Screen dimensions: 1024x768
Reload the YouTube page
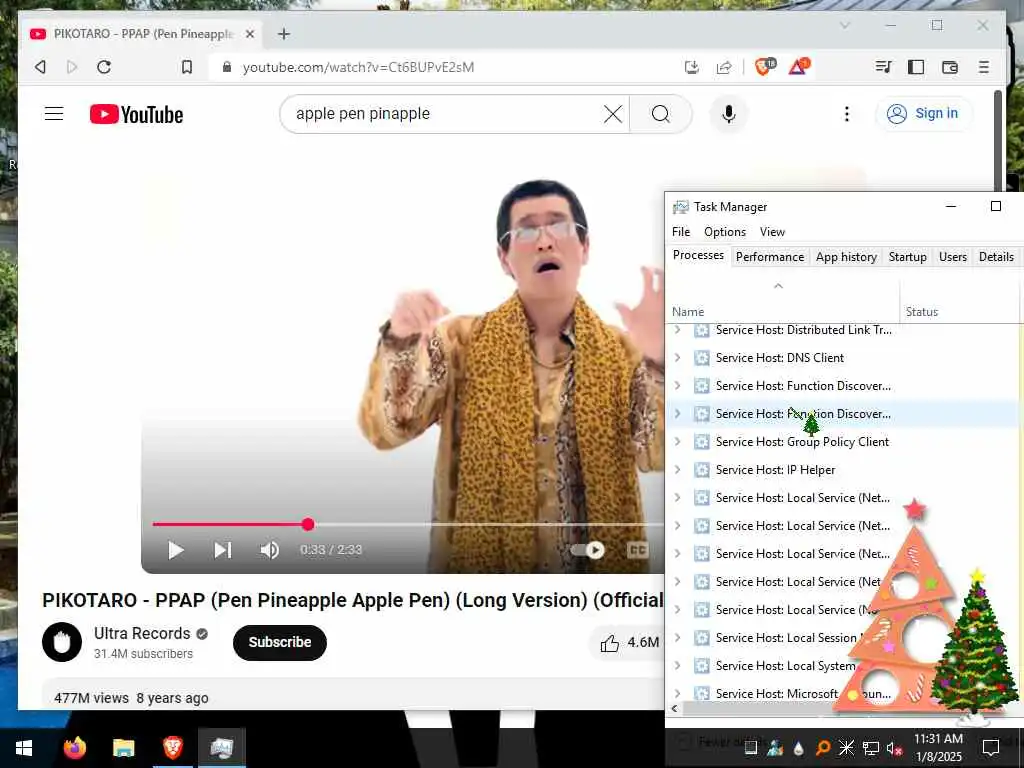(x=104, y=67)
